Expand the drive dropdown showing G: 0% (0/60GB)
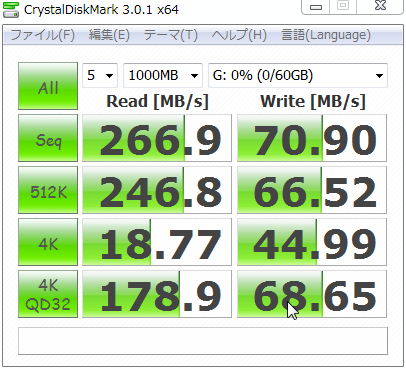The width and height of the screenshot is (406, 369). (x=298, y=75)
